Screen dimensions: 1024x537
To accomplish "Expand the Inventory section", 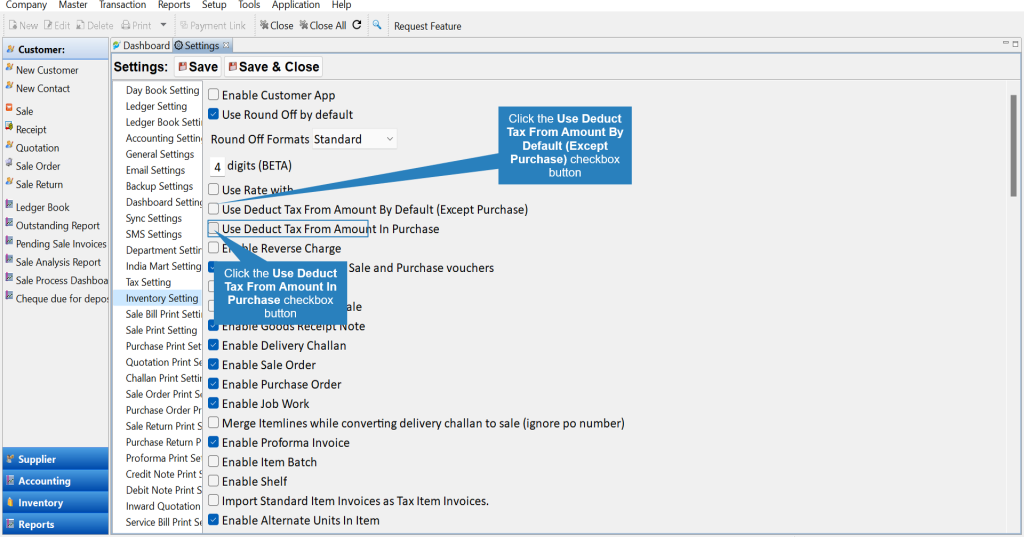I will [x=56, y=502].
